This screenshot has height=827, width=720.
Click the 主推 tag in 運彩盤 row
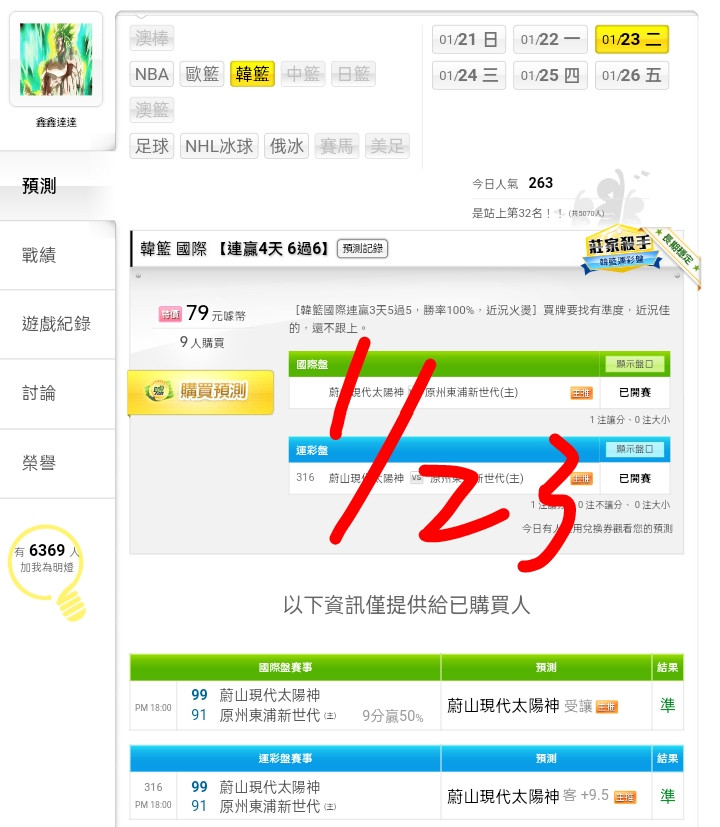point(581,478)
